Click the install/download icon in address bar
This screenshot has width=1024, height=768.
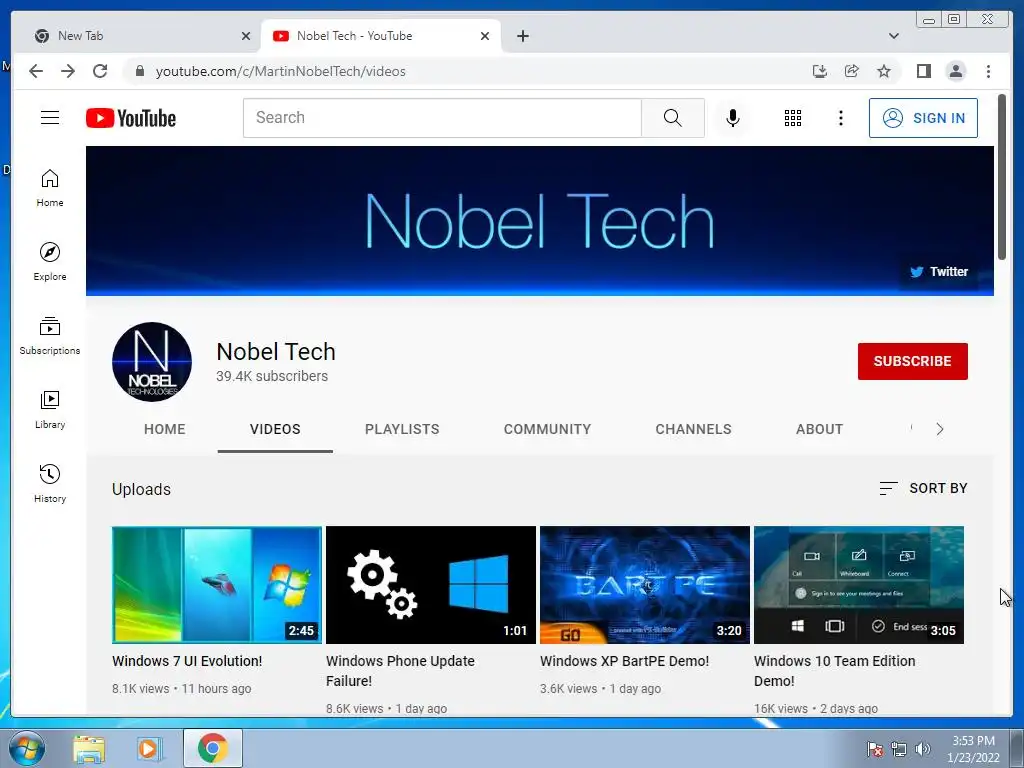tap(820, 71)
